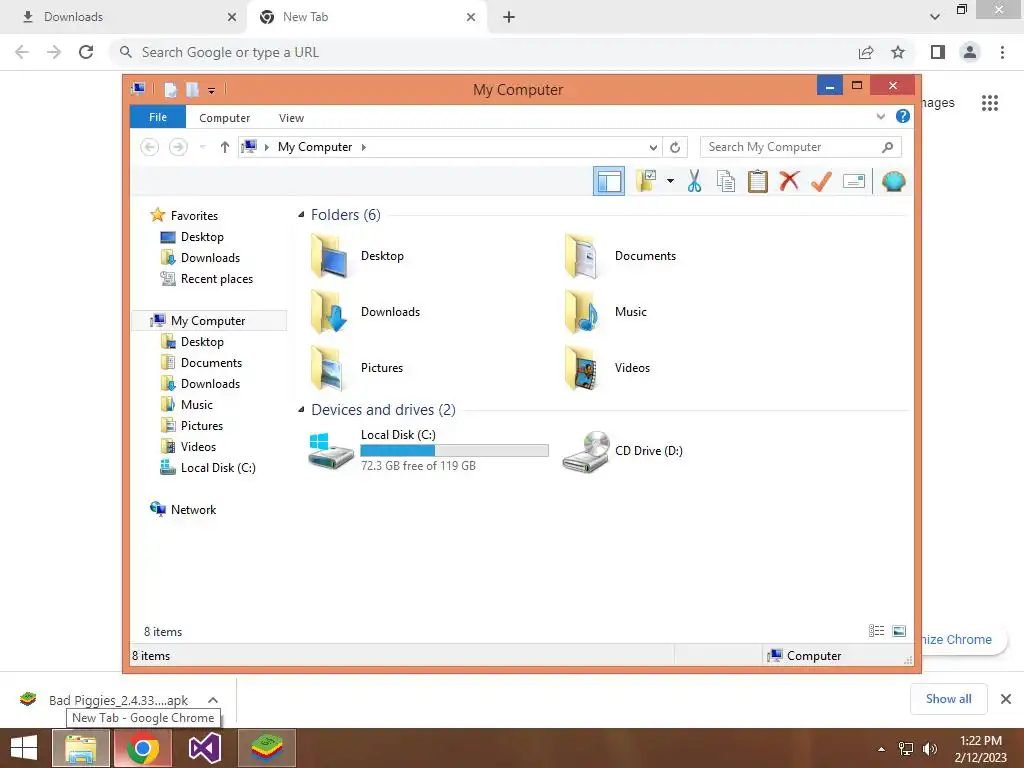Open the folder options toolbar icon
The image size is (1024, 768).
646,181
